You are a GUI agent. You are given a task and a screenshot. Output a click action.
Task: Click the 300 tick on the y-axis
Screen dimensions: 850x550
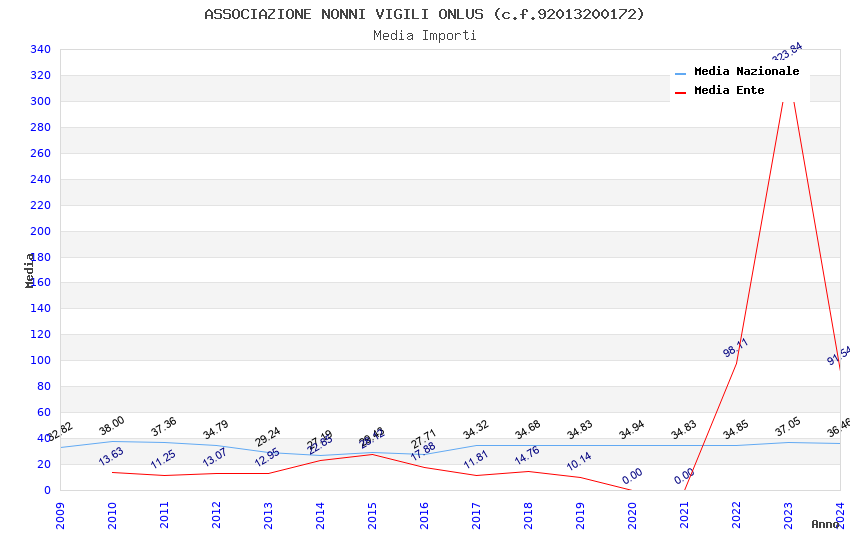(x=41, y=101)
